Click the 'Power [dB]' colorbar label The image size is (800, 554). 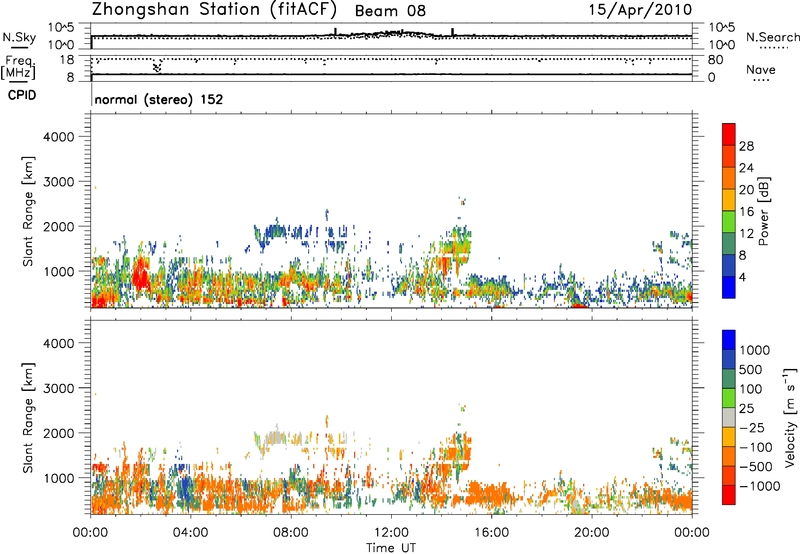(x=763, y=211)
